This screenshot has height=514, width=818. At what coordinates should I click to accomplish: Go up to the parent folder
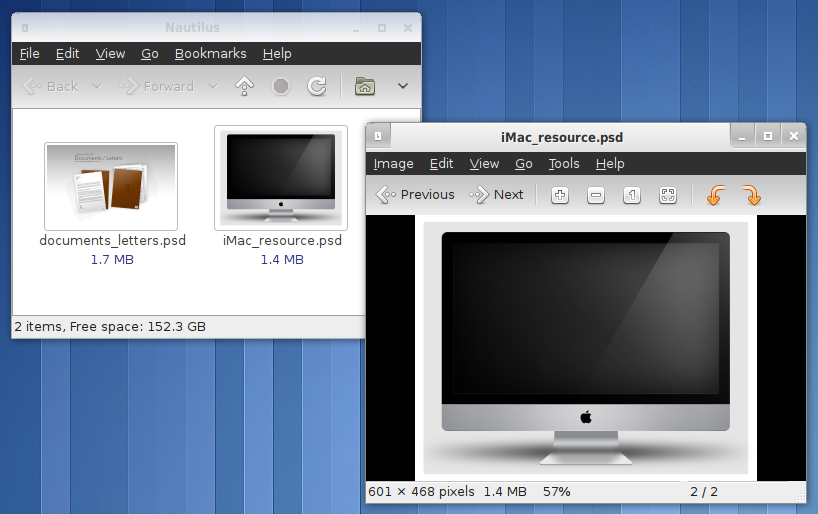(244, 86)
